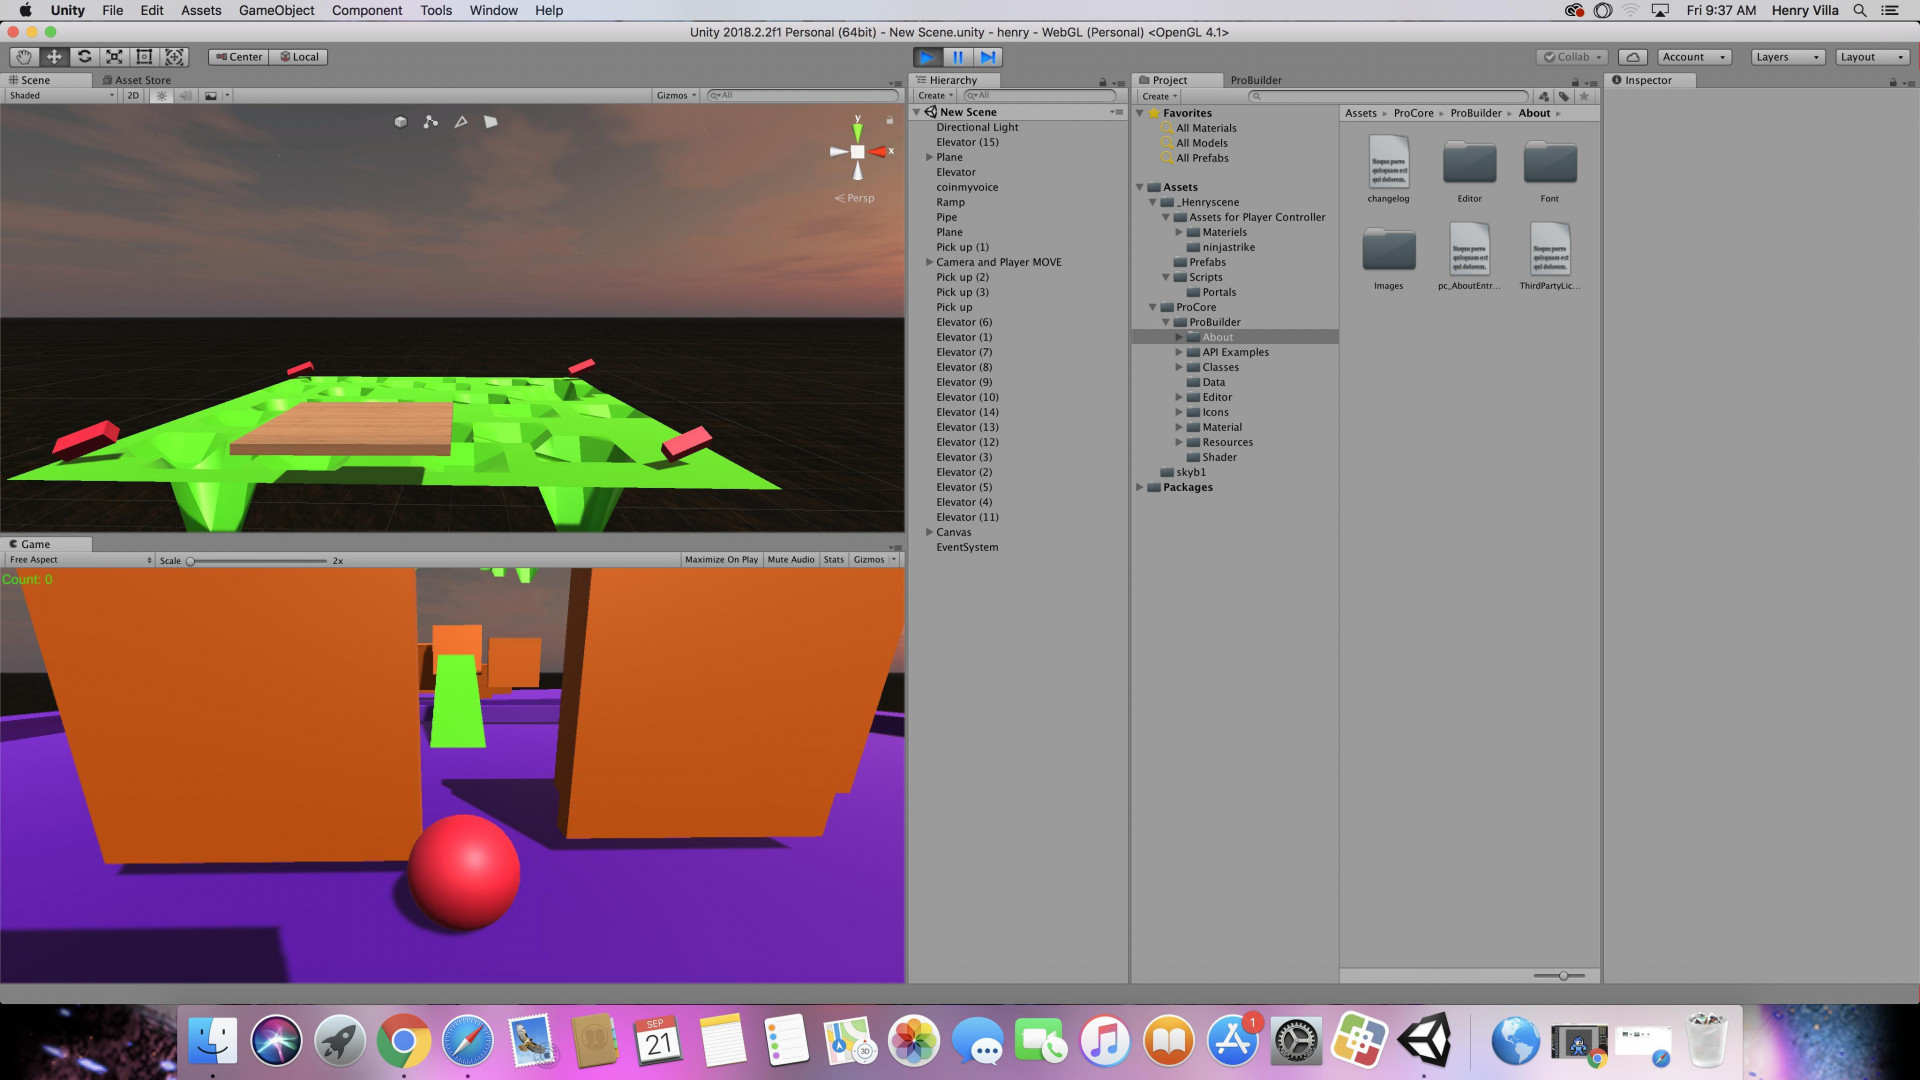The width and height of the screenshot is (1920, 1080).
Task: Open the scene Gizmos dropdown
Action: pos(676,96)
